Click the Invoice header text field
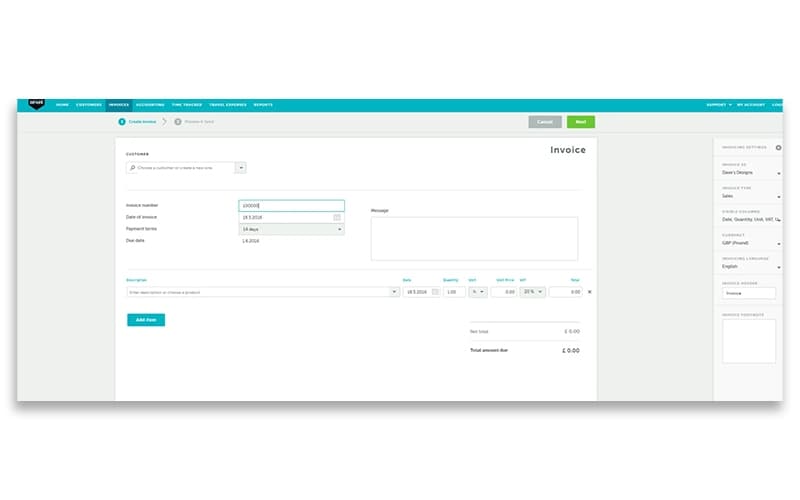800x500 pixels. point(749,293)
